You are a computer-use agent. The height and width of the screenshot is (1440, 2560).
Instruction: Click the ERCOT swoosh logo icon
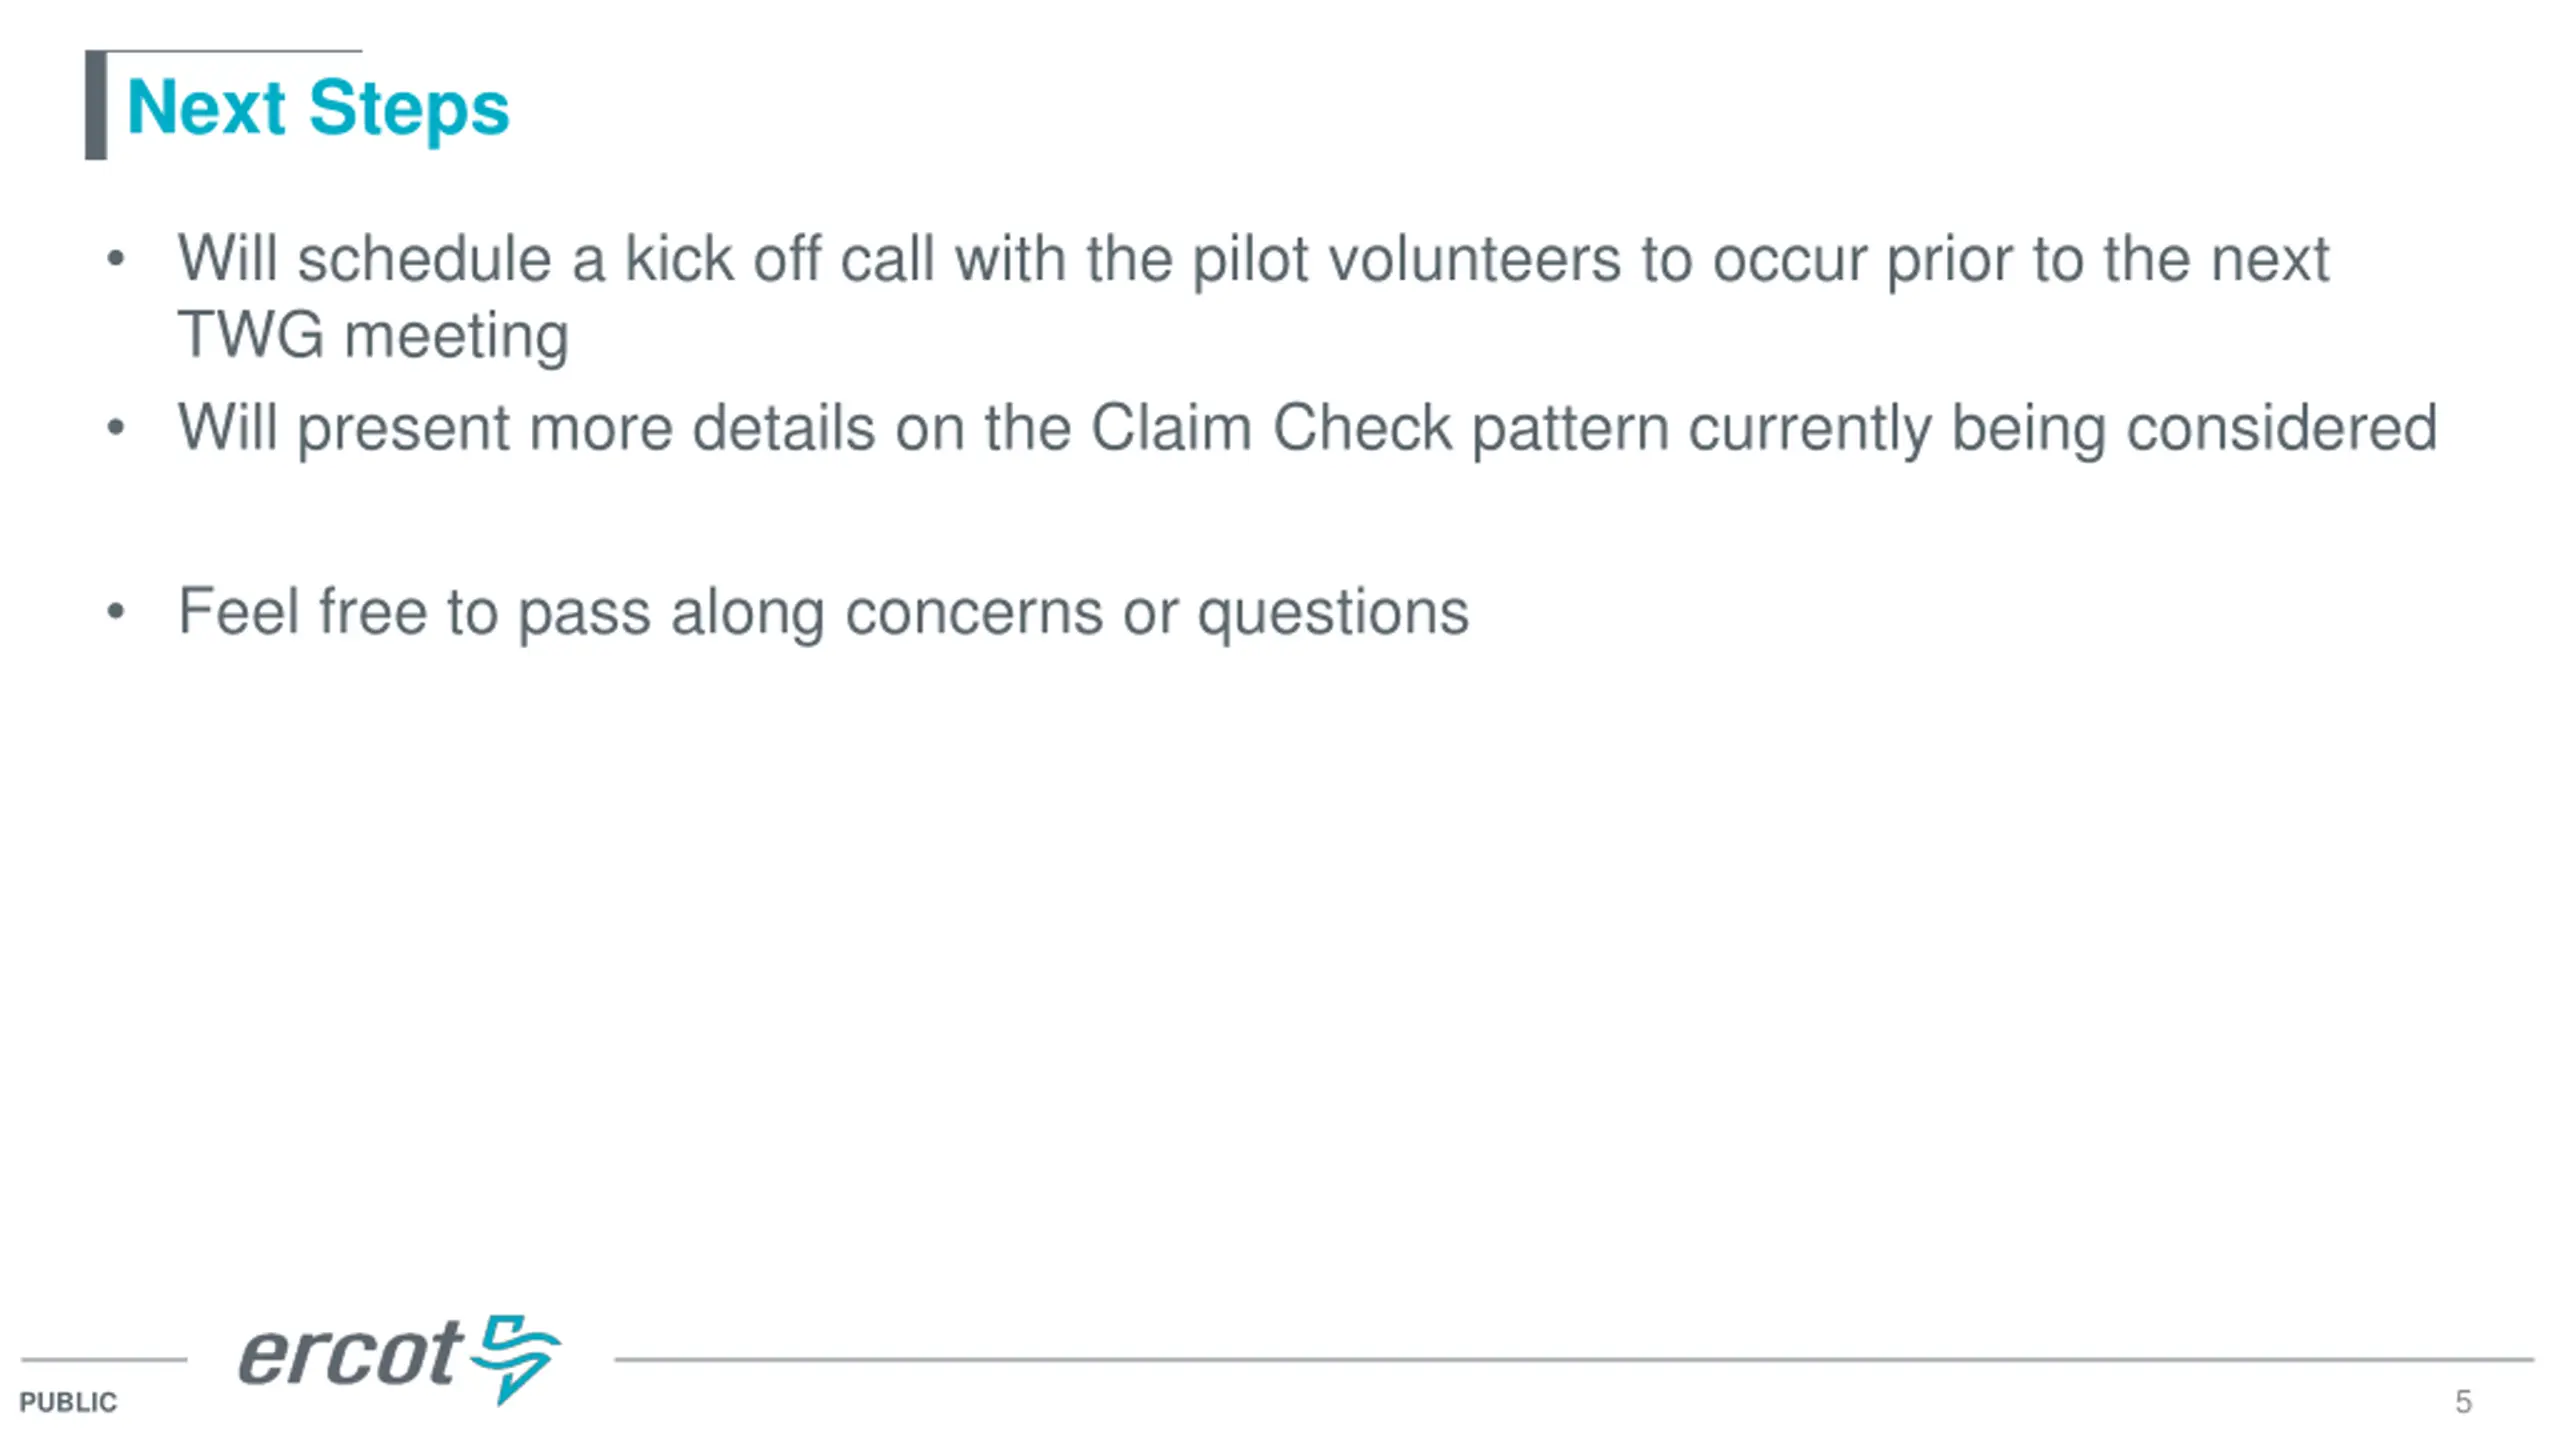click(x=516, y=1358)
